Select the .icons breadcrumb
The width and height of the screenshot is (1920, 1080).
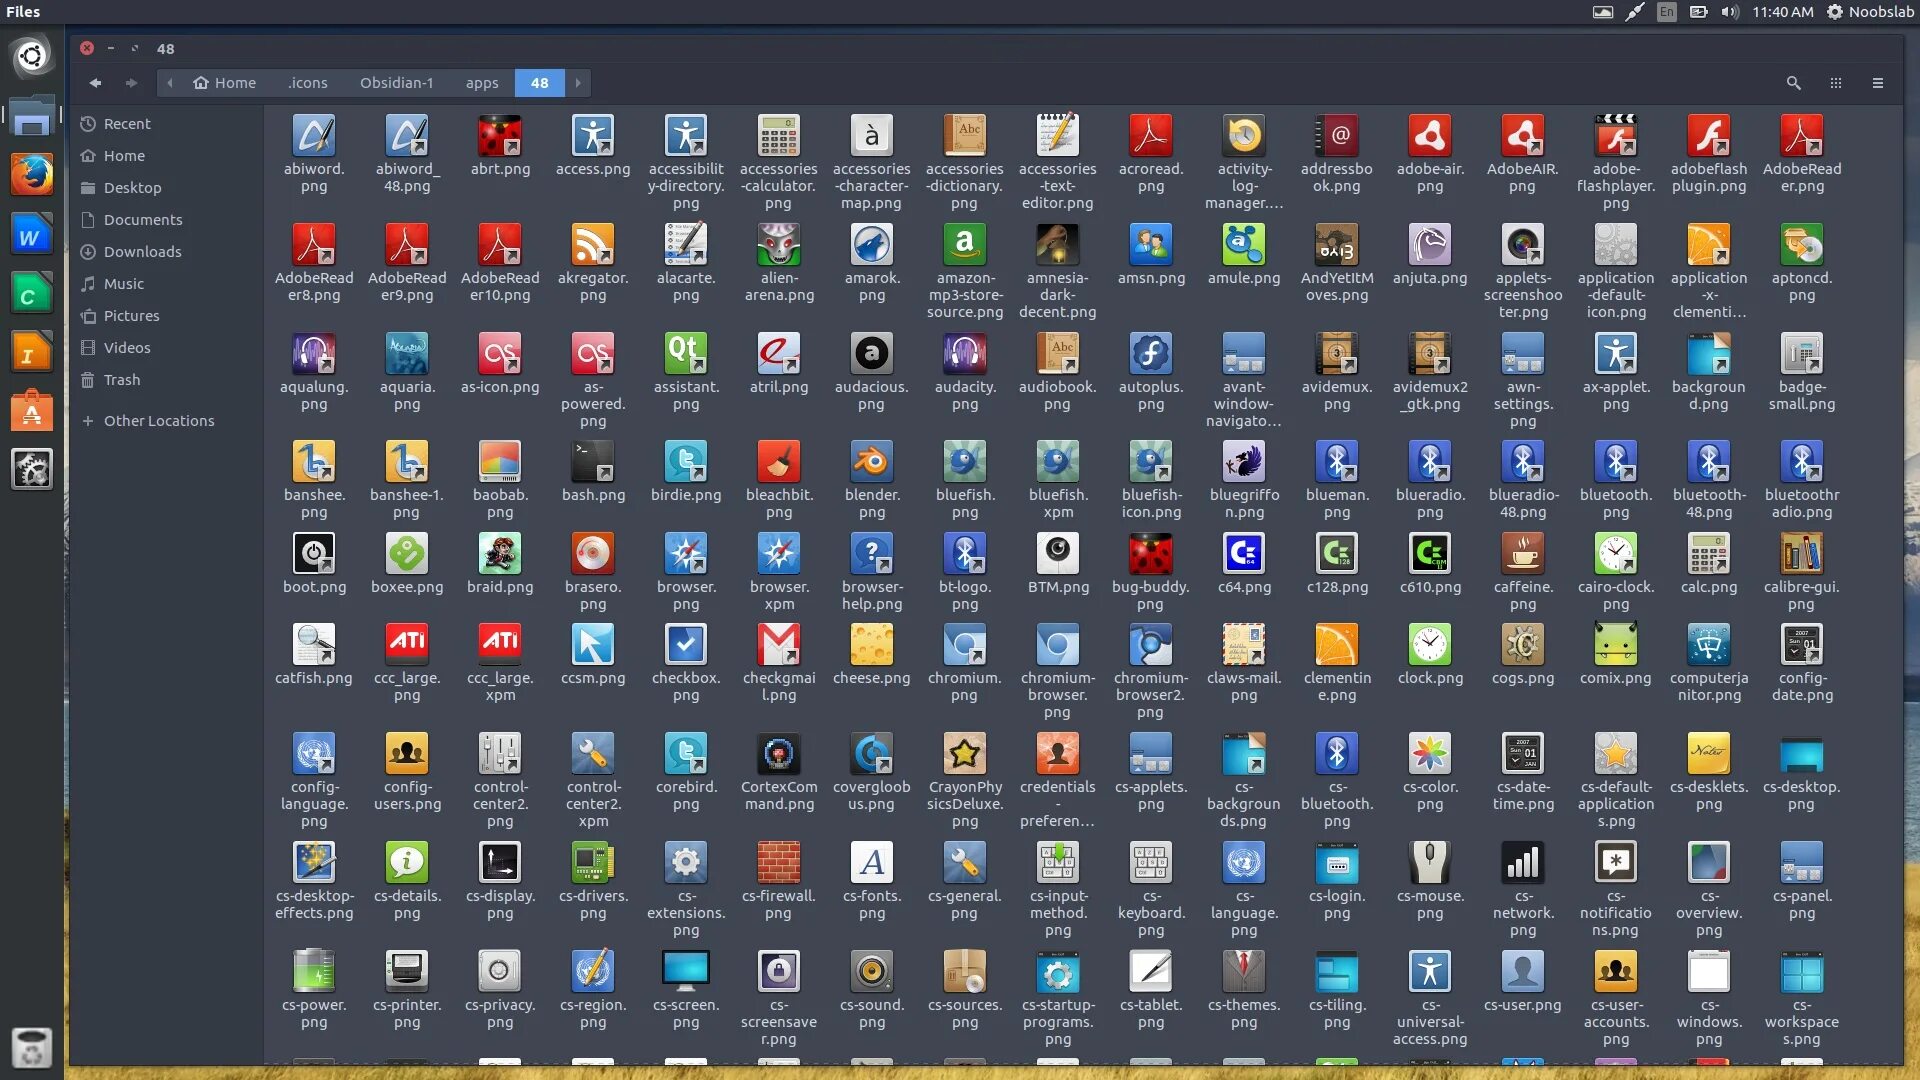[307, 83]
